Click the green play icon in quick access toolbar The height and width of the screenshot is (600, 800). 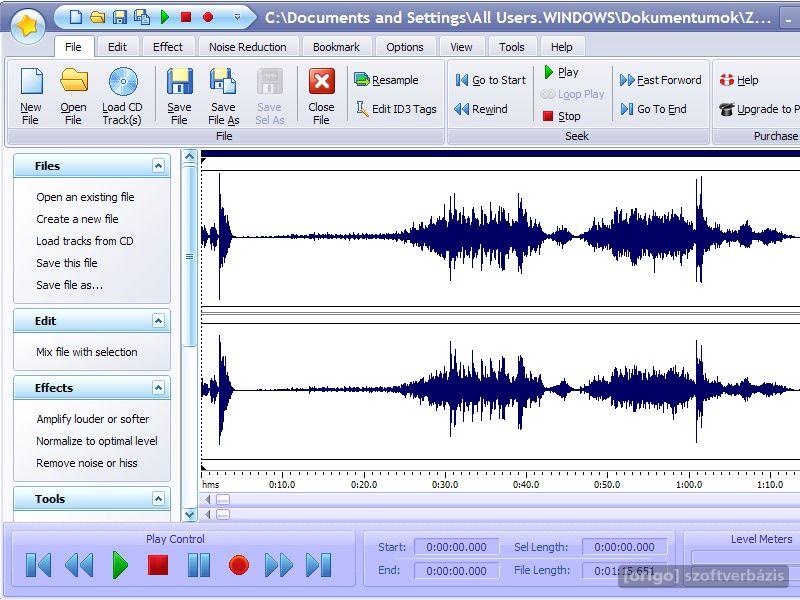click(164, 17)
